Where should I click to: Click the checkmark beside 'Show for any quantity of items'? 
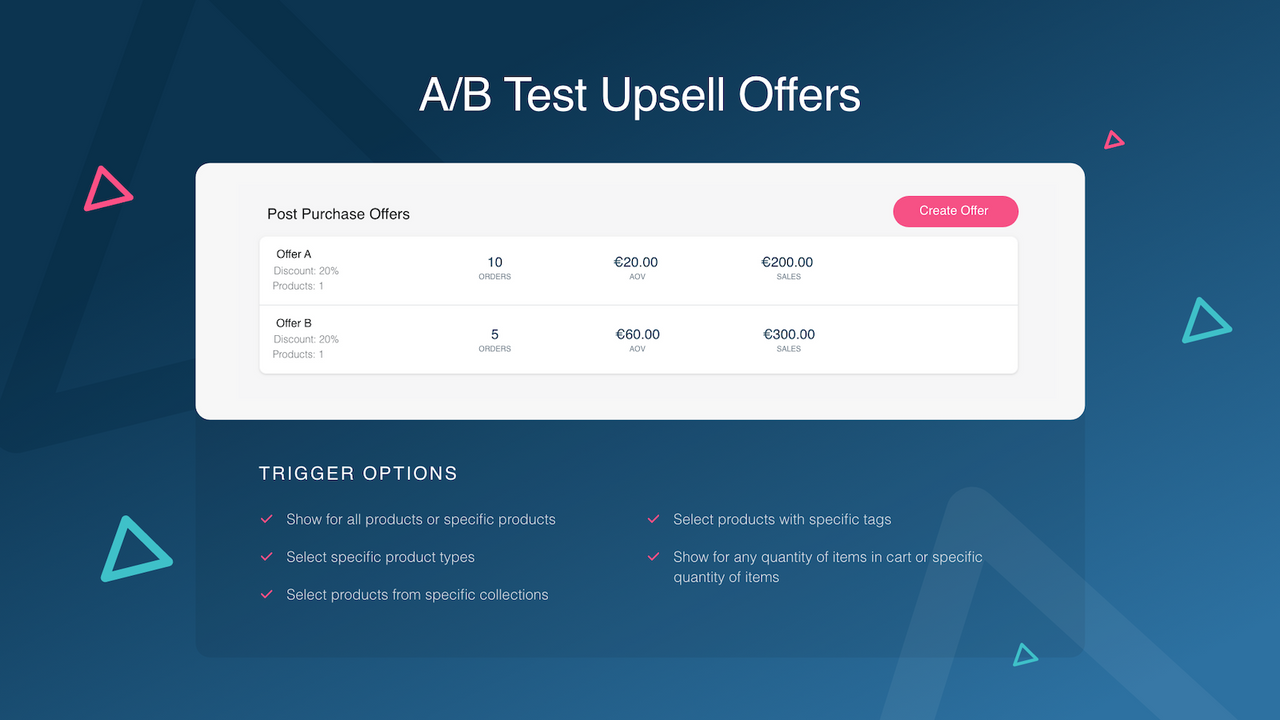pyautogui.click(x=653, y=557)
